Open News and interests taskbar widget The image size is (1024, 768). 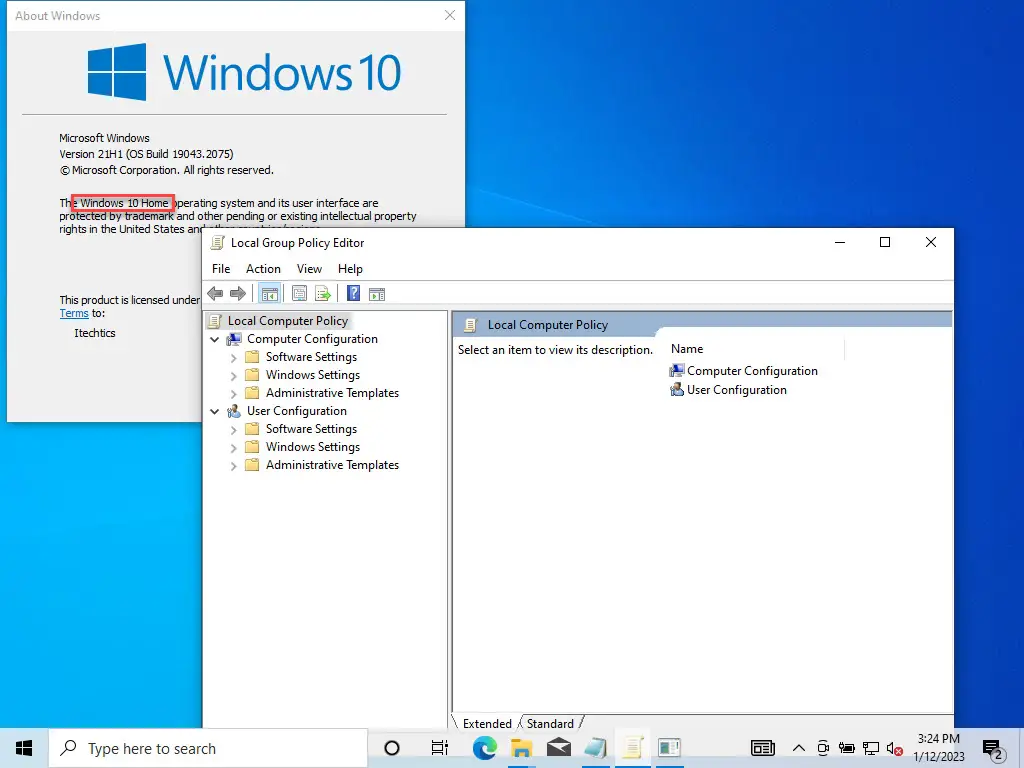click(x=763, y=748)
